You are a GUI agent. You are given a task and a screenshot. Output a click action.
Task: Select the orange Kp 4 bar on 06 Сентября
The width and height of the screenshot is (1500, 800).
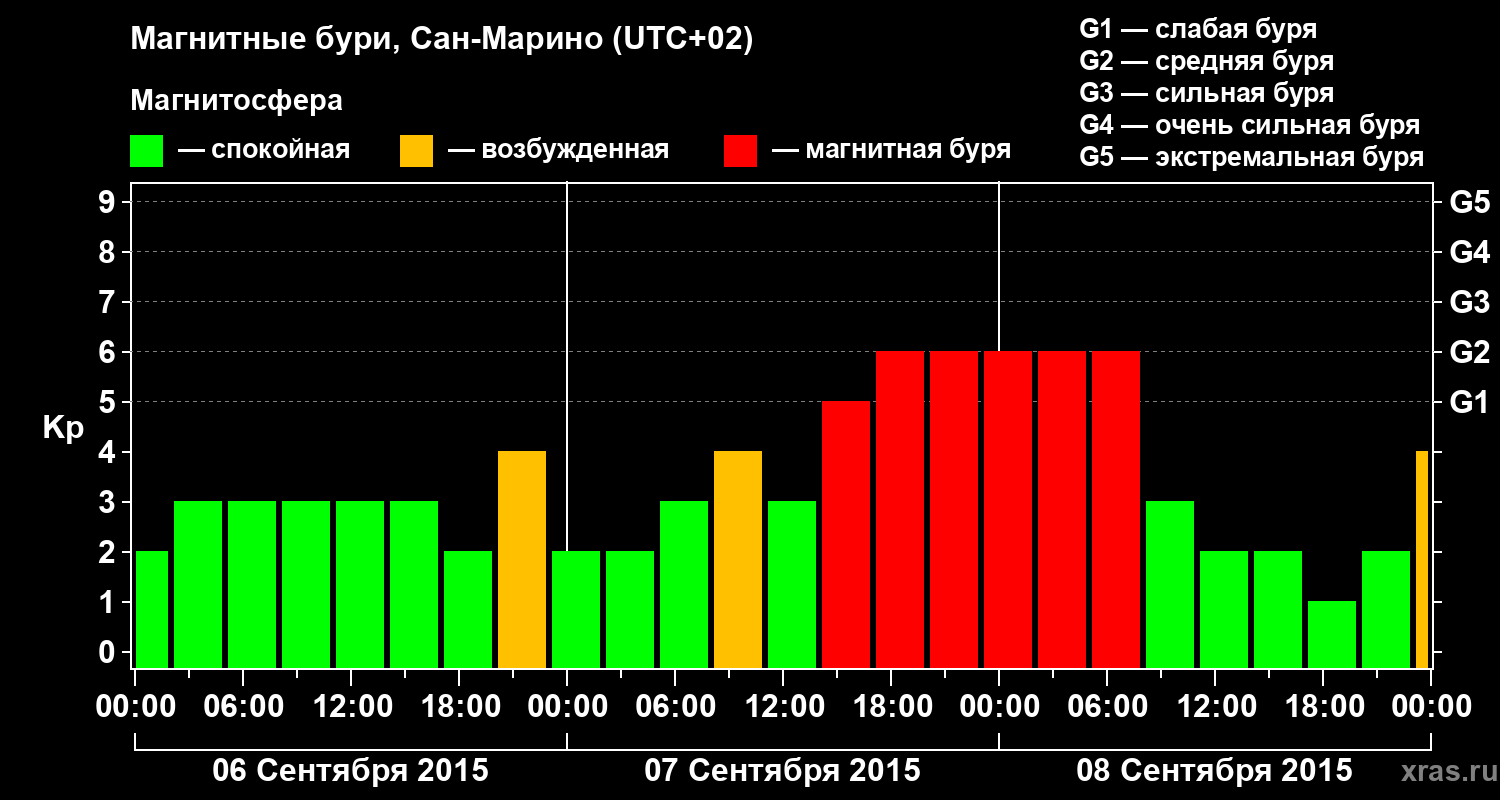(x=522, y=560)
